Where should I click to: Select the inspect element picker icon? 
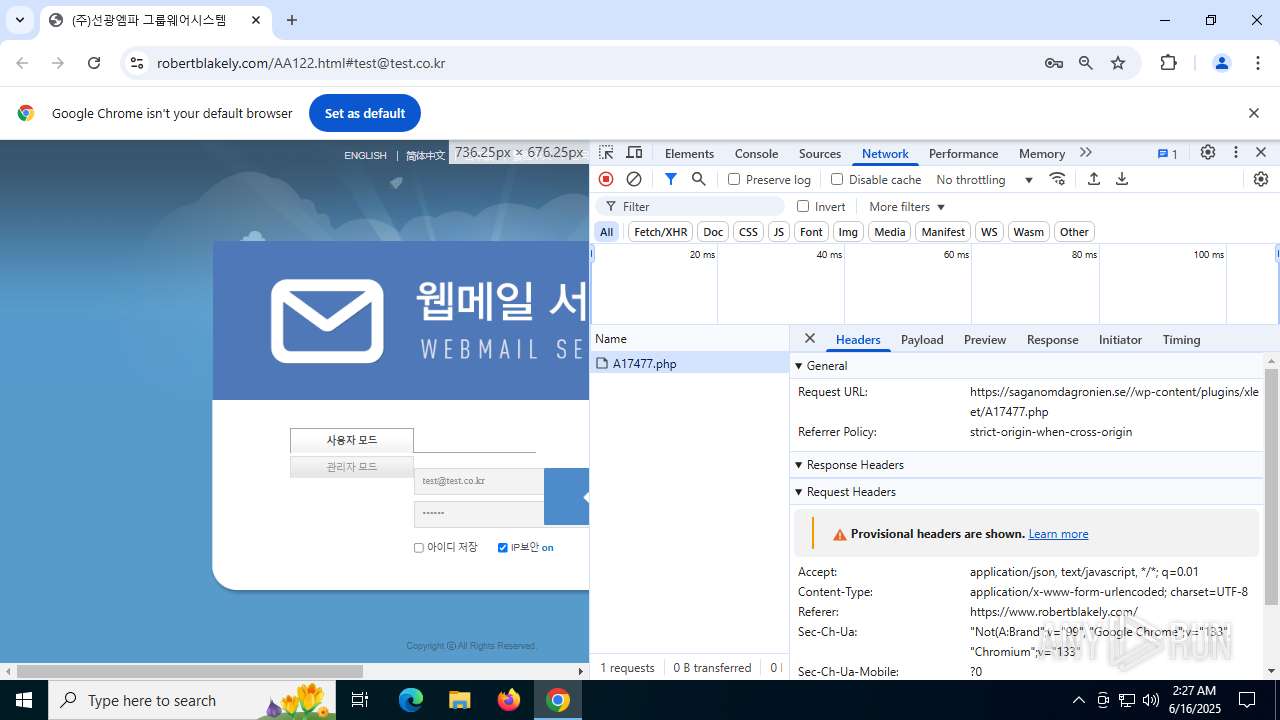[606, 153]
